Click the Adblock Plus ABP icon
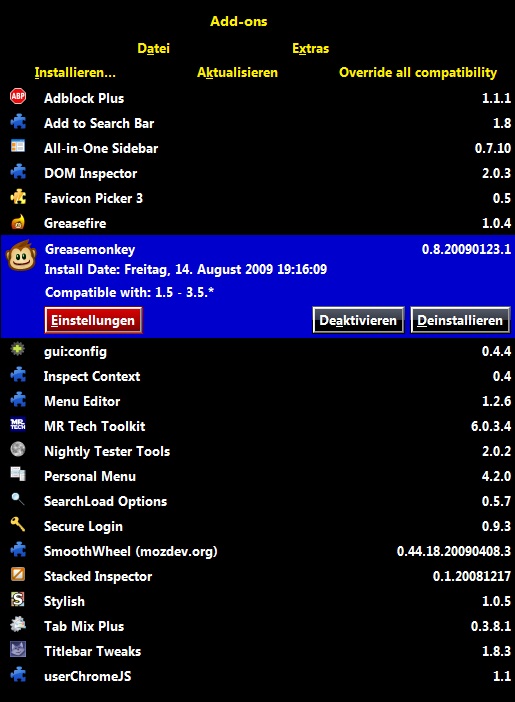 18,96
